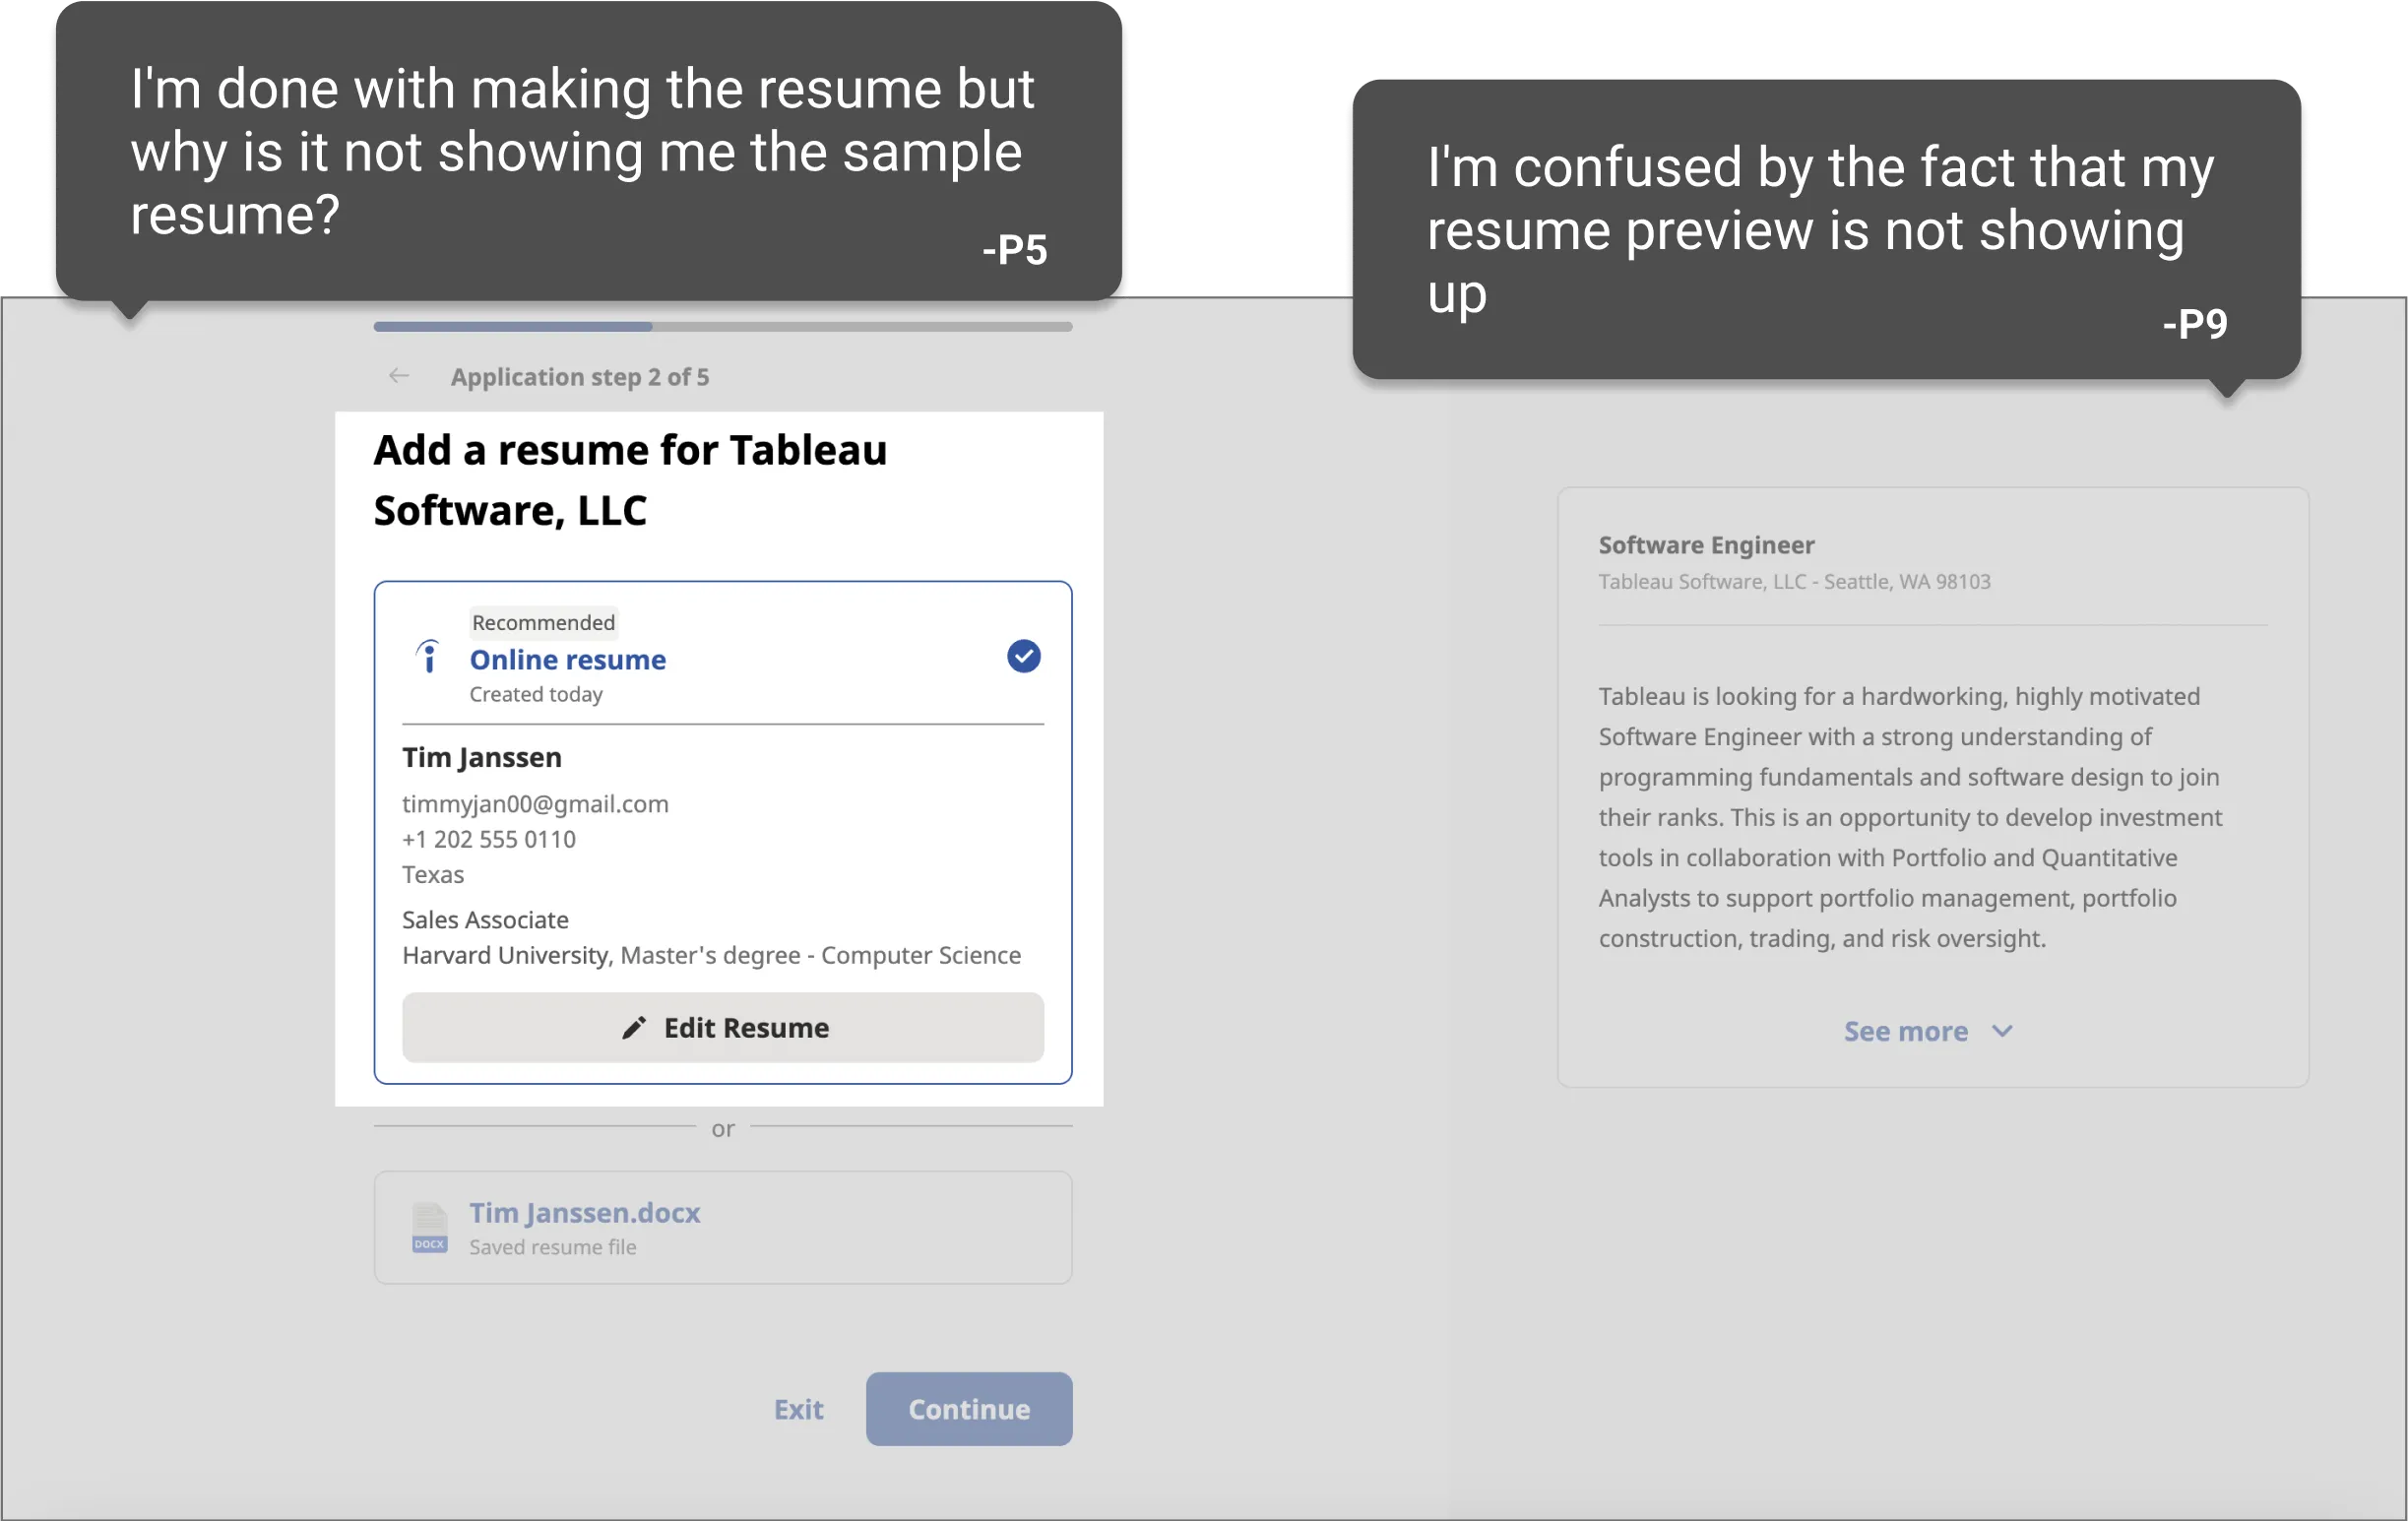The image size is (2408, 1521).
Task: Go back using the left arrow icon
Action: (x=399, y=376)
